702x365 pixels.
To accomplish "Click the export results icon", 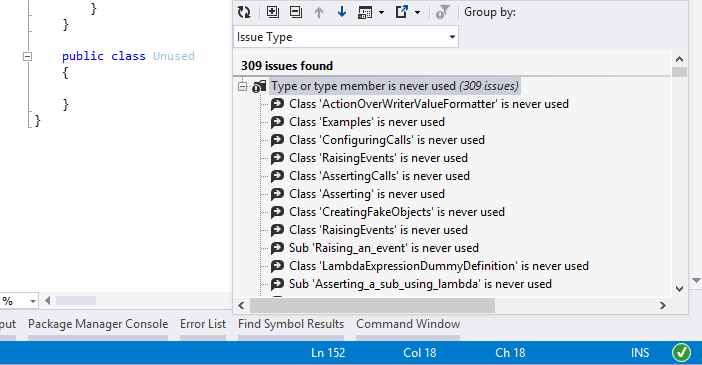I will 402,12.
